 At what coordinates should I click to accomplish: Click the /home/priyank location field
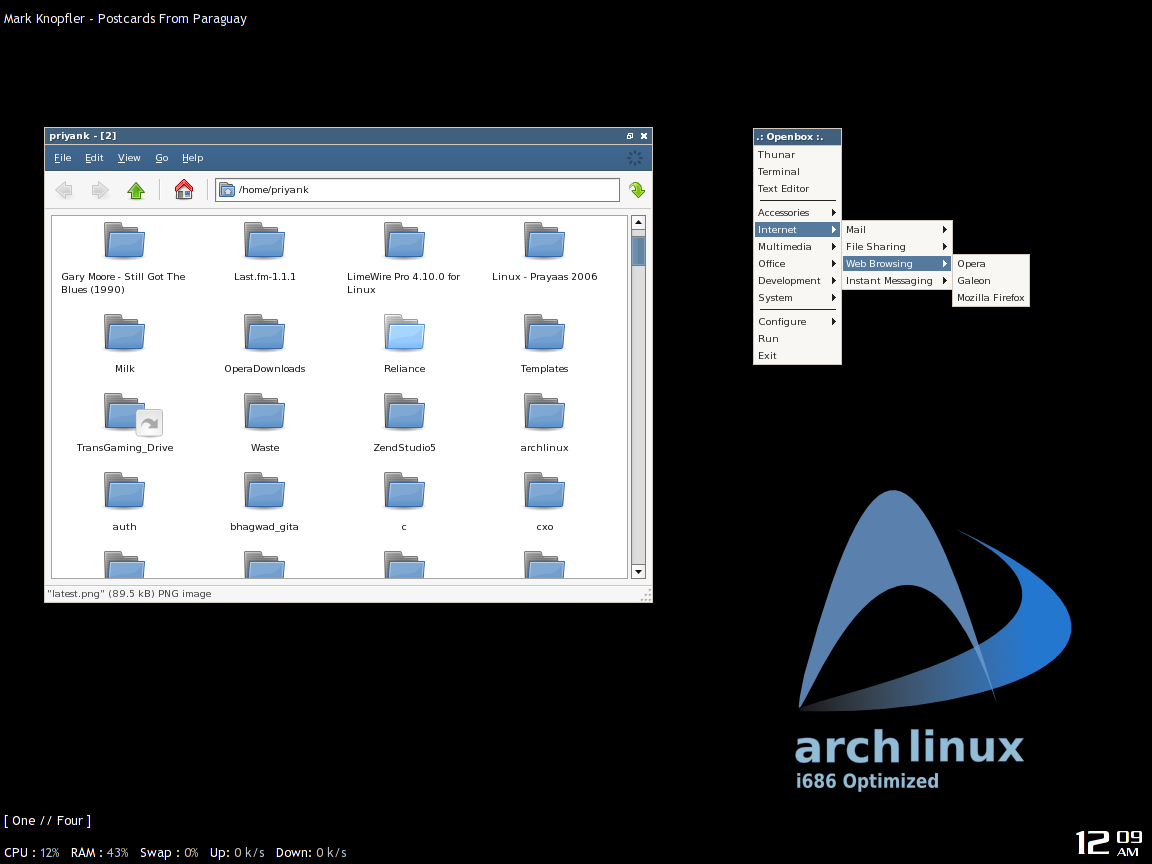point(417,190)
